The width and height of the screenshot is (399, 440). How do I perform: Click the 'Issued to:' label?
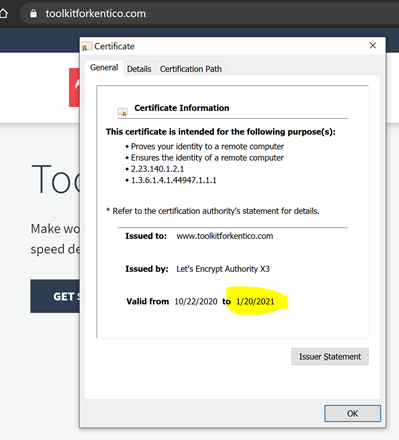146,236
